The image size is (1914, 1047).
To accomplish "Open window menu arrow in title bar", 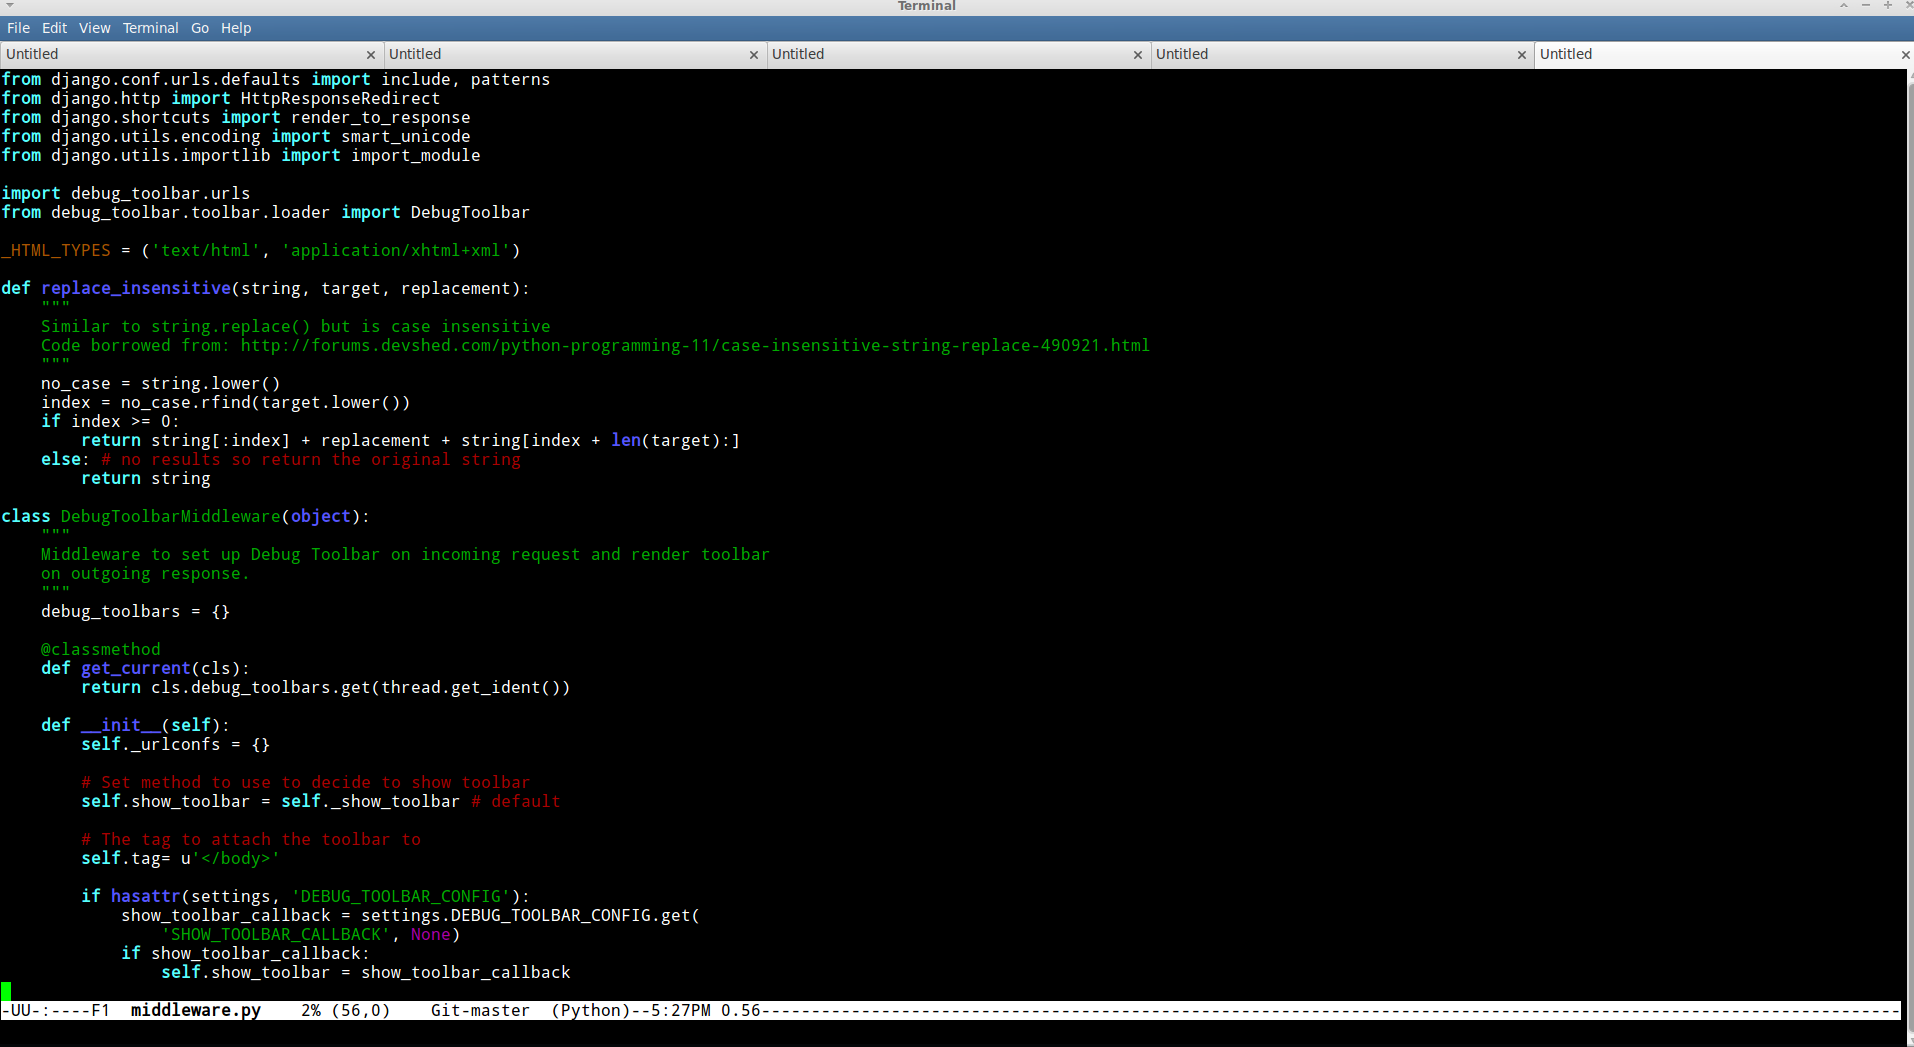I will pos(9,6).
